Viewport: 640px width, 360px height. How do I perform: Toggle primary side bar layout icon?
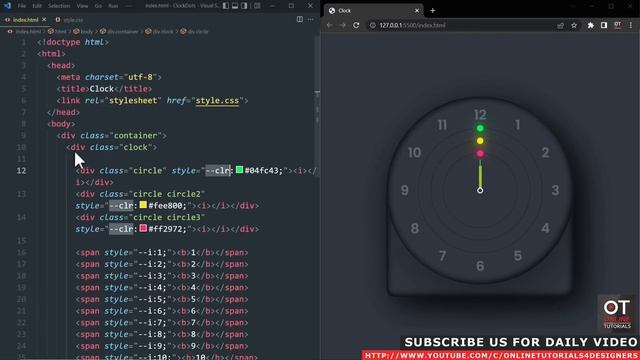(226, 6)
